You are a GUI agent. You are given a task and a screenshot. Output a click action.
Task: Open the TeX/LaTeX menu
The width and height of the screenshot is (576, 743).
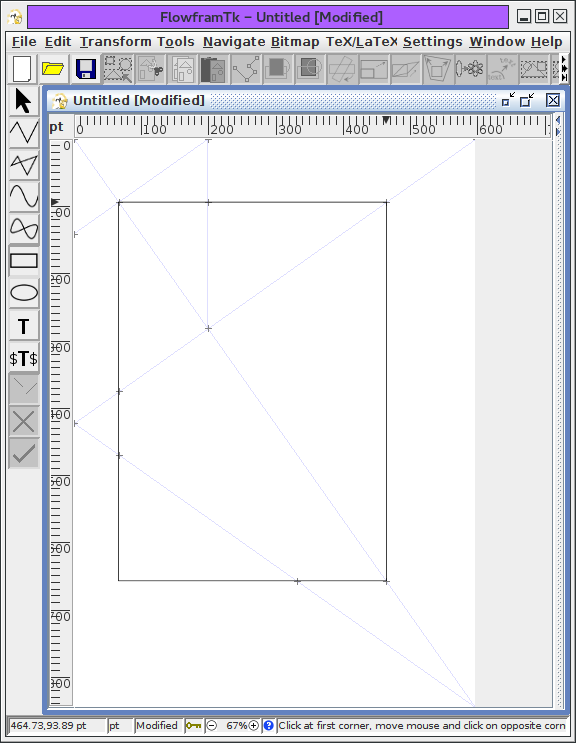click(361, 42)
